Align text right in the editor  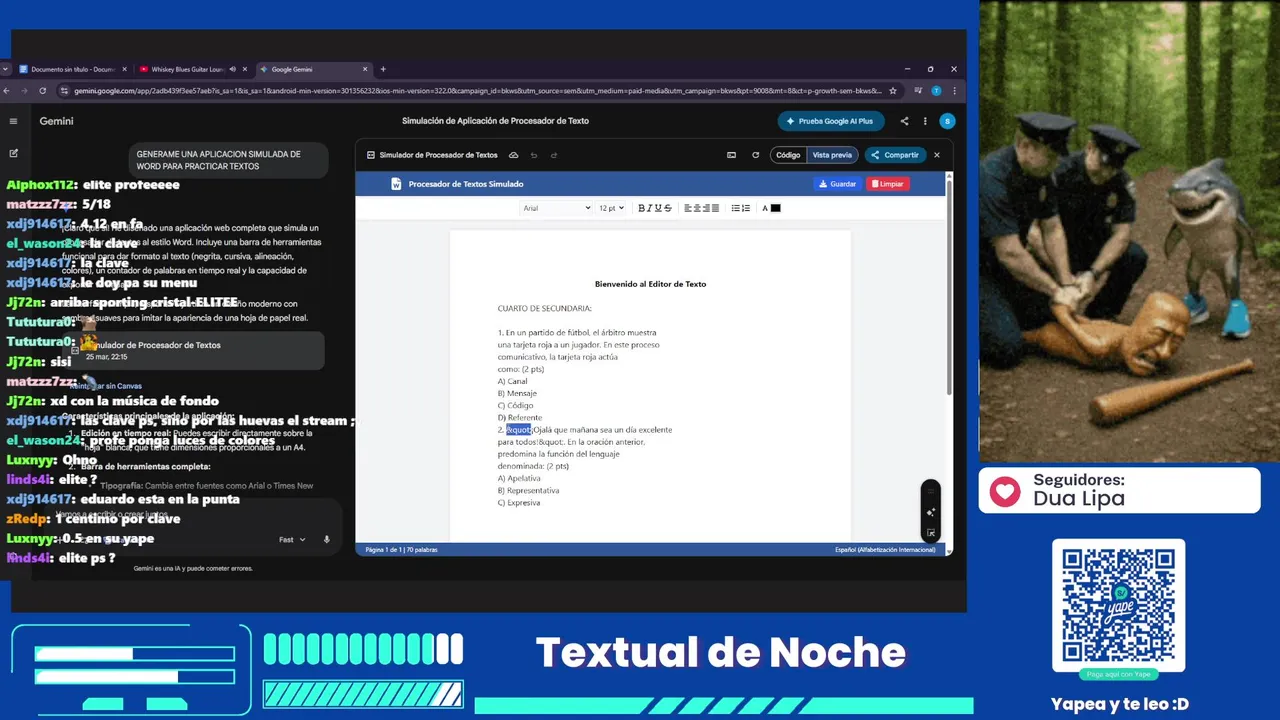click(x=706, y=208)
